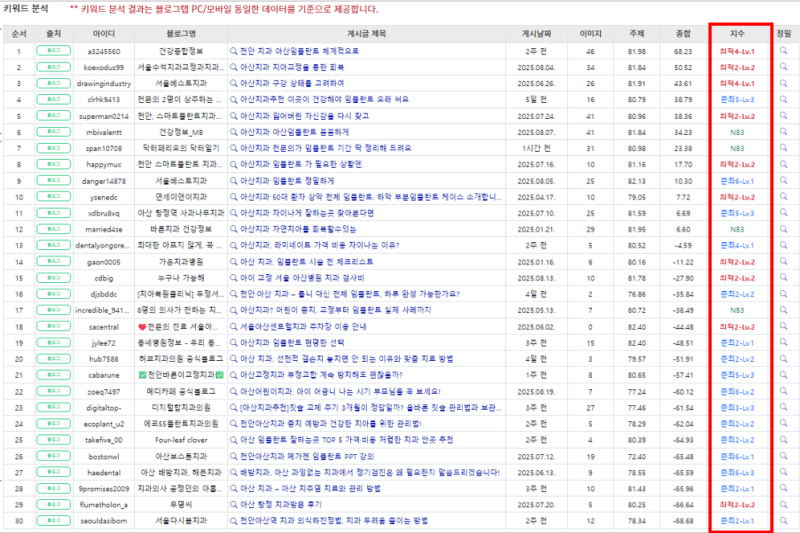
Task: Click the 지수 column header
Action: pyautogui.click(x=737, y=34)
